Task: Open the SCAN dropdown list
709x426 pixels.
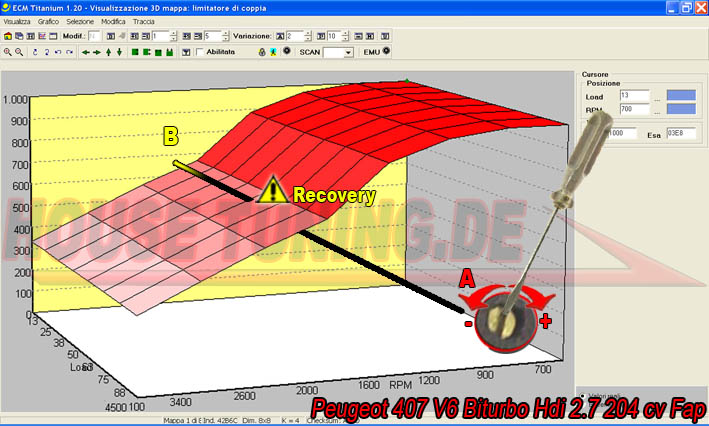Action: [348, 51]
